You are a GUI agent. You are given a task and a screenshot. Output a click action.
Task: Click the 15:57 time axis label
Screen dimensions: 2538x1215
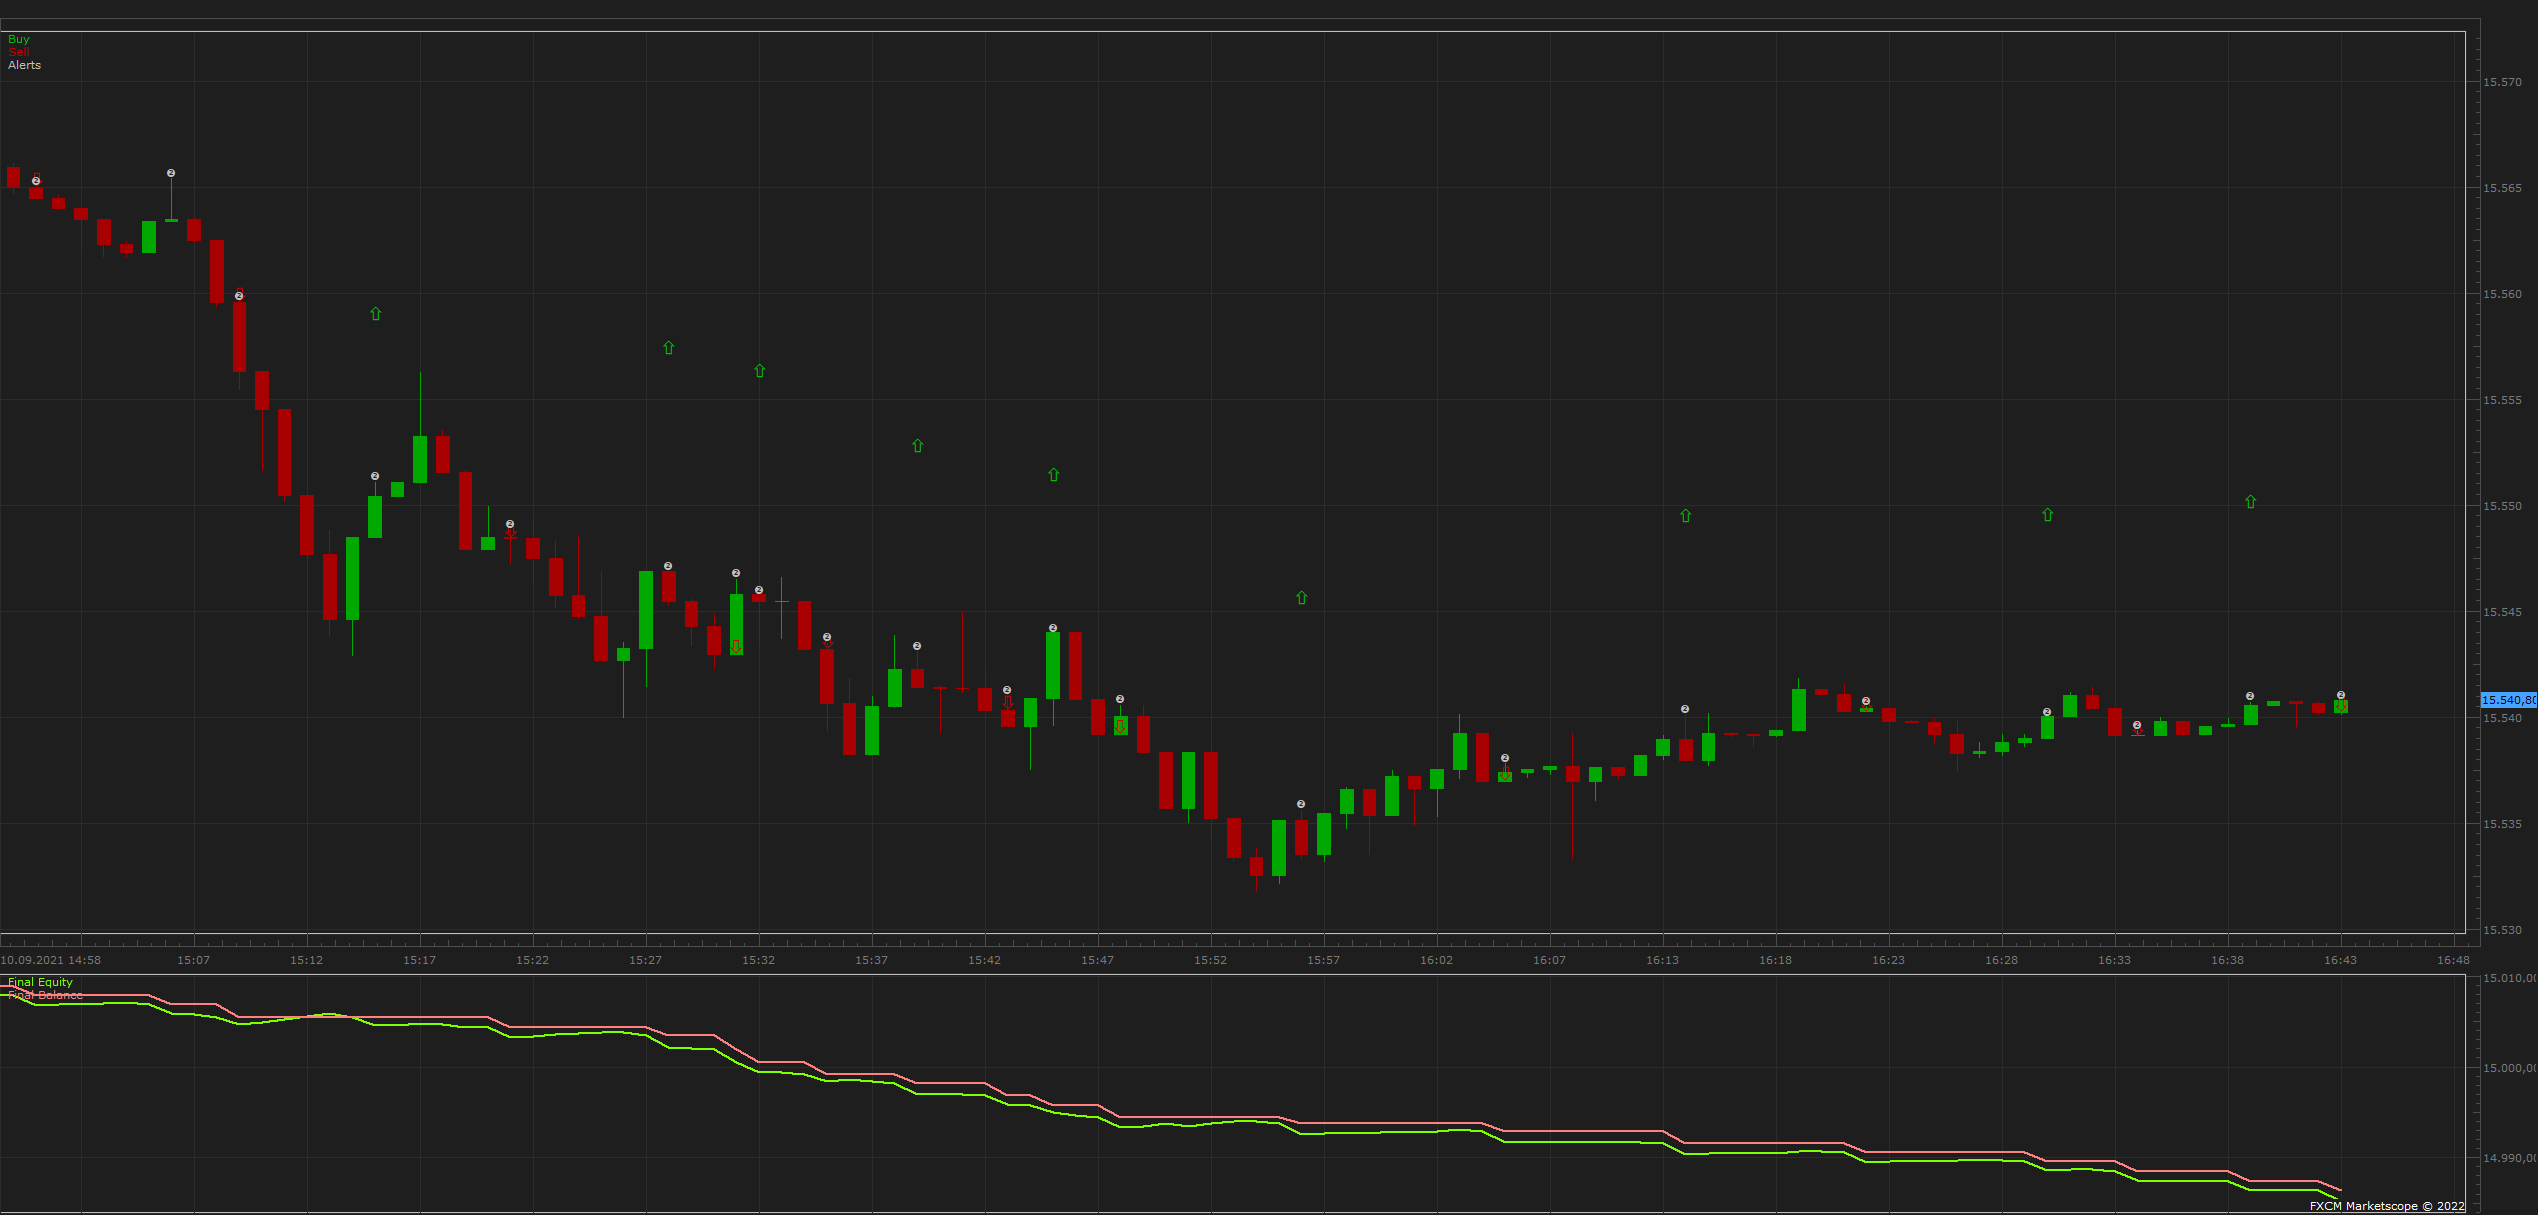click(1324, 960)
